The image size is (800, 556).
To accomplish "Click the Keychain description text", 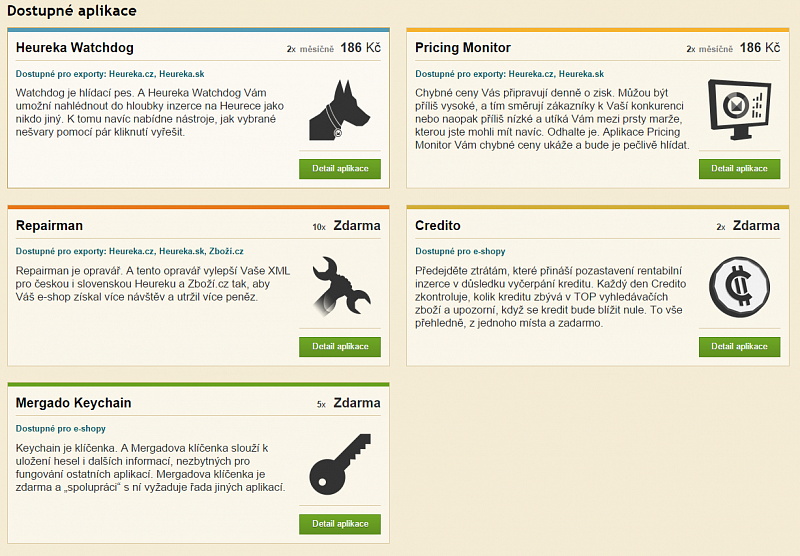I will pos(150,467).
